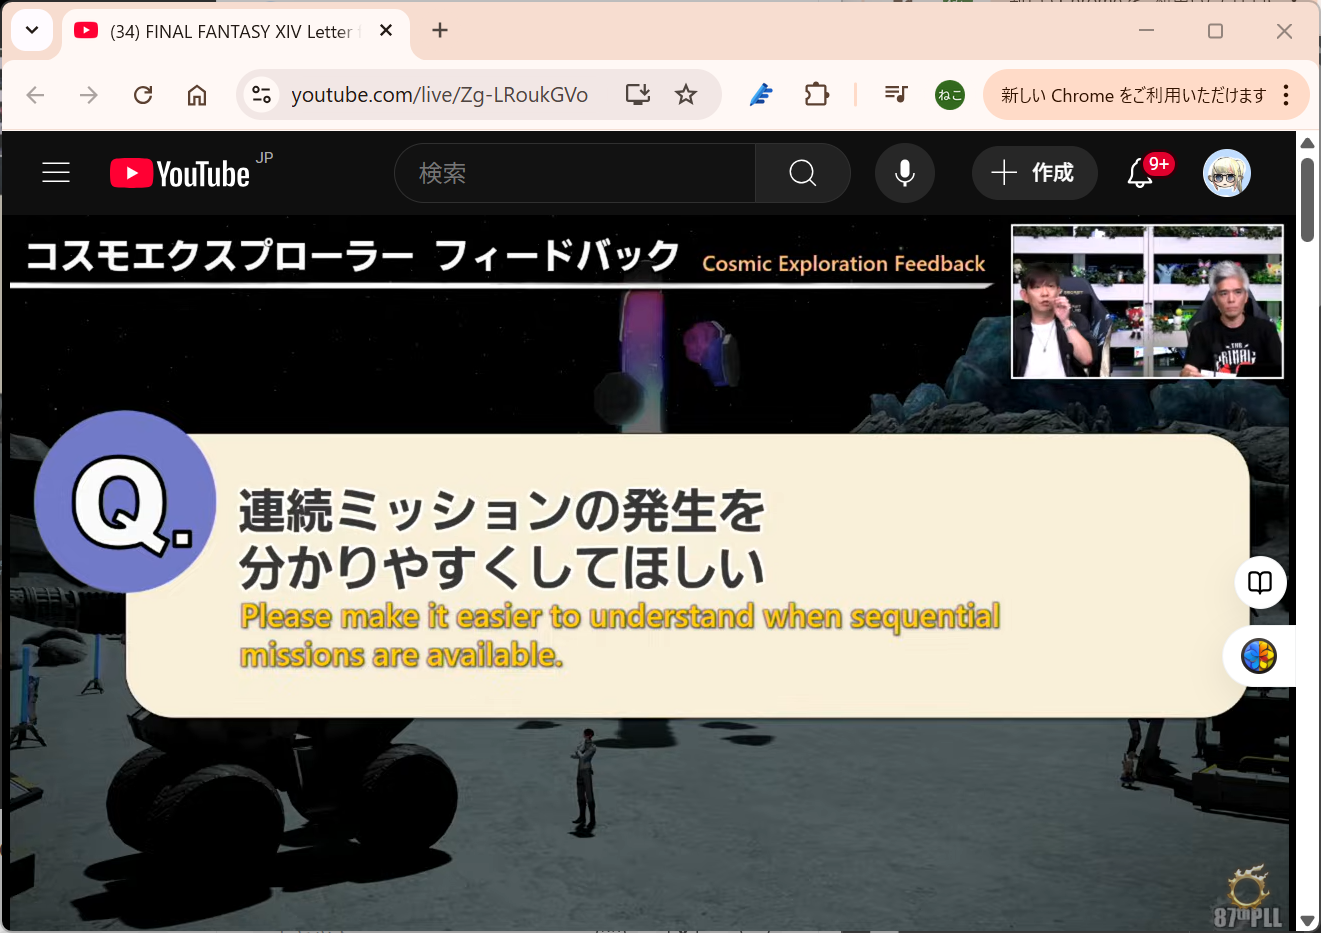Open the blue feather extension icon
Screen dimensions: 1321x933
point(761,95)
